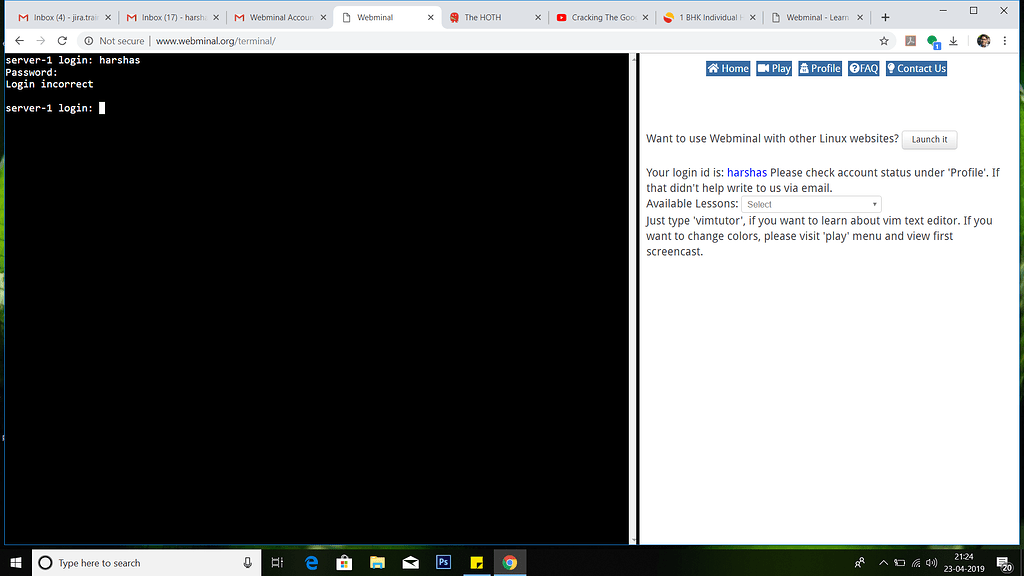Click the Launch it button
The height and width of the screenshot is (576, 1024).
[x=929, y=139]
